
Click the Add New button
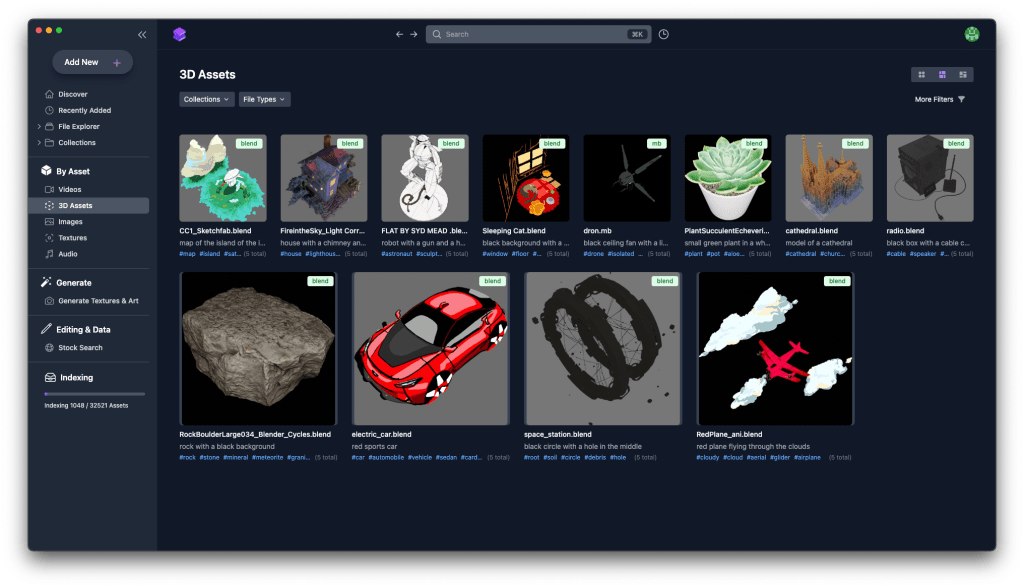[x=91, y=61]
